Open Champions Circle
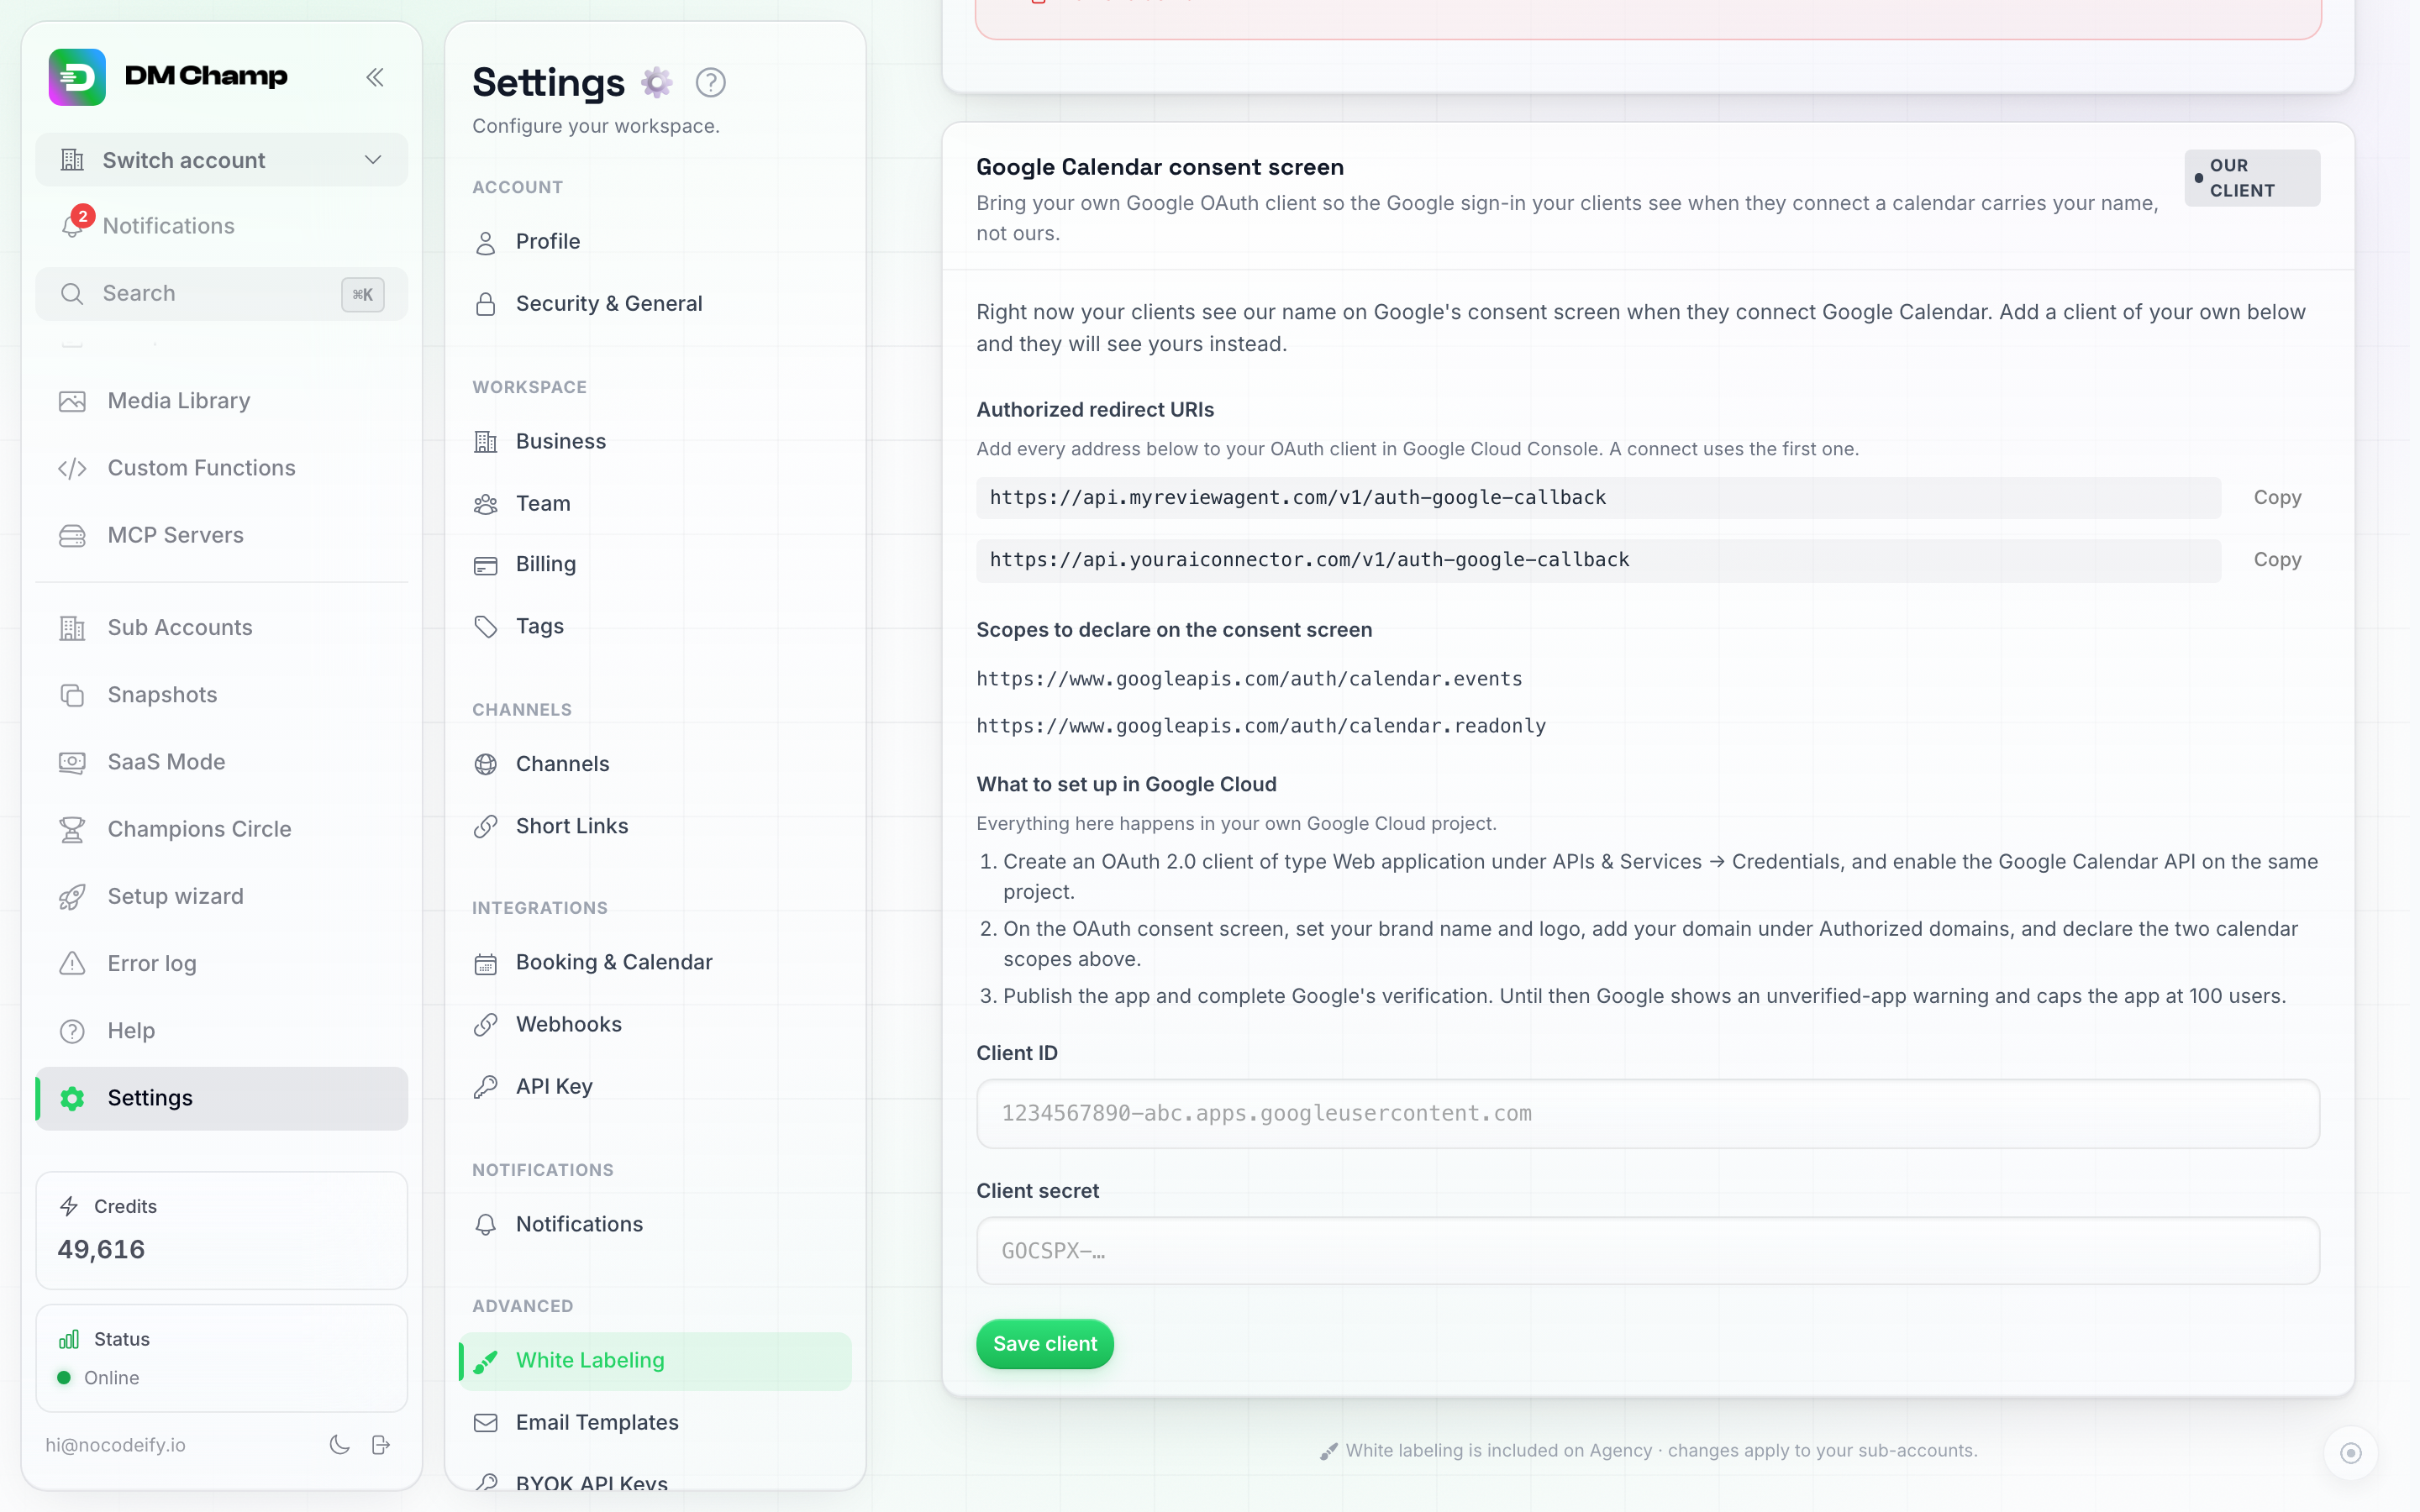This screenshot has height=1512, width=2420. 221,829
